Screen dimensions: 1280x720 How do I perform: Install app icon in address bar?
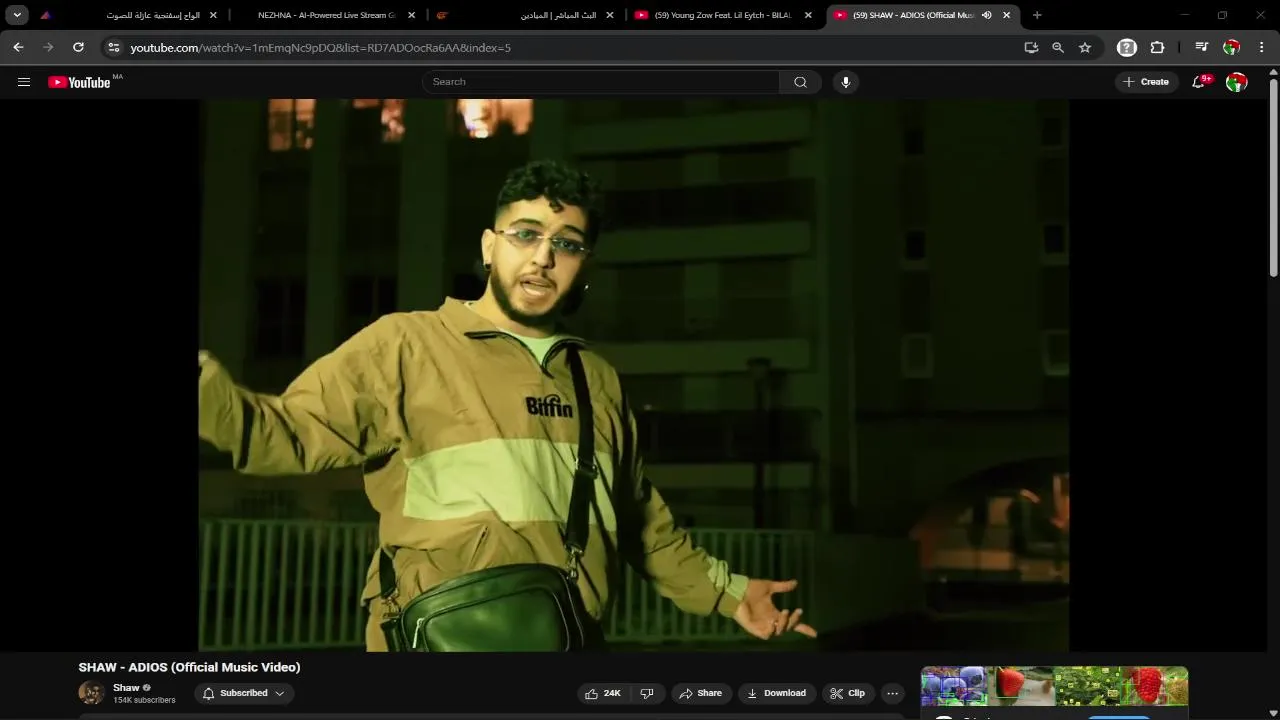1031,47
